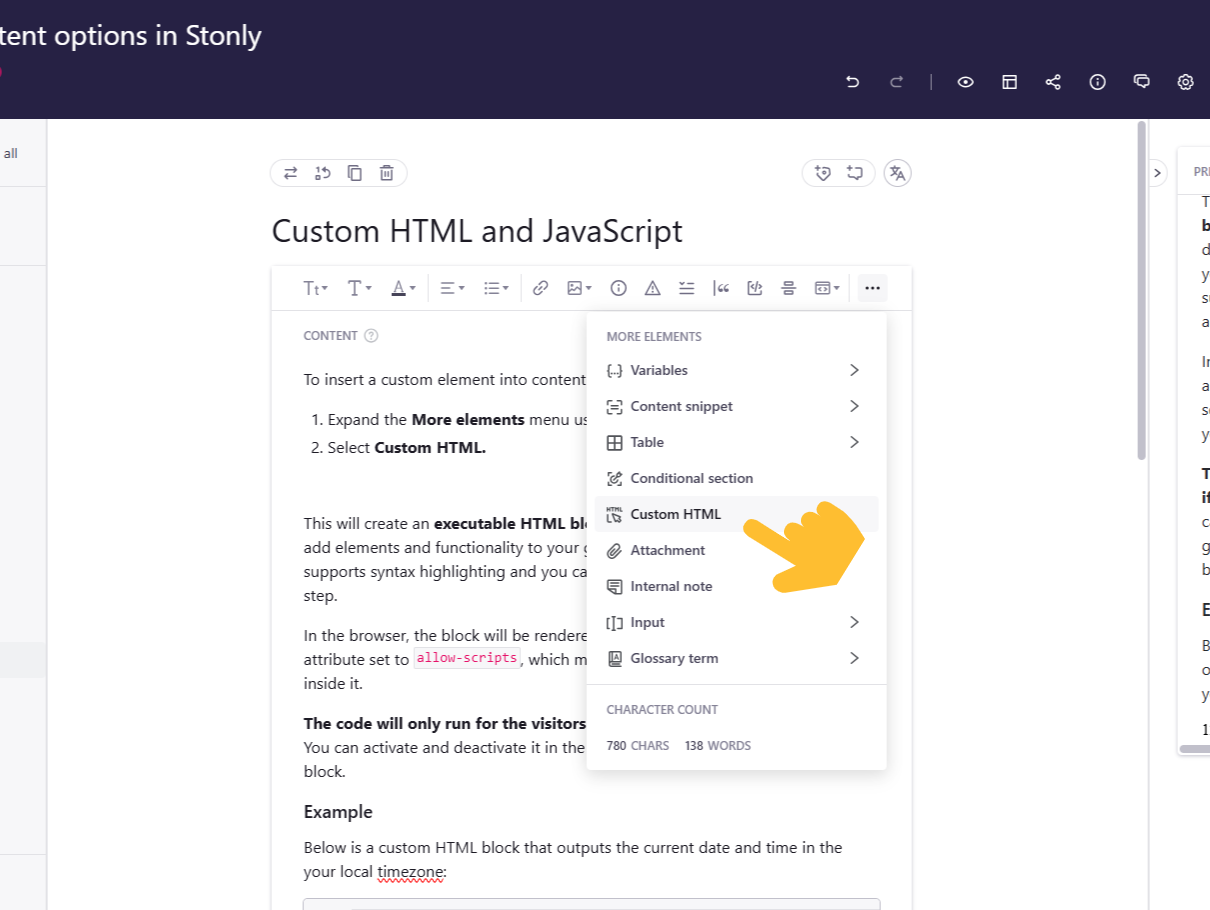Delete the step using the trash icon
This screenshot has height=910, width=1210.
(386, 172)
